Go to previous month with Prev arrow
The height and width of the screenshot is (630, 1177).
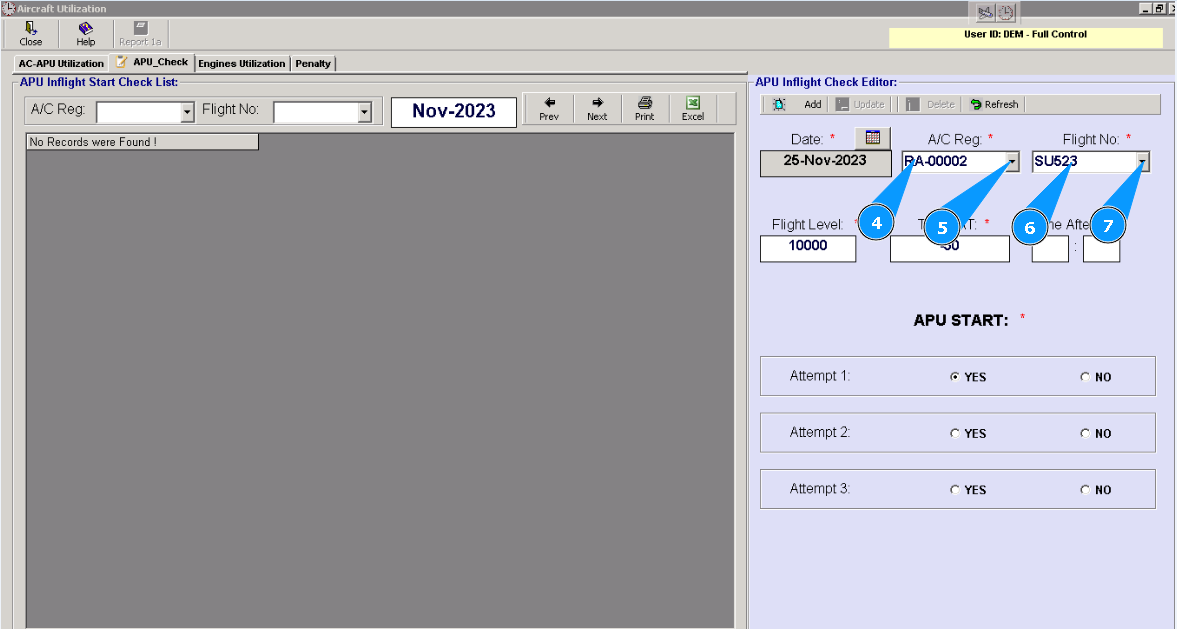click(549, 109)
